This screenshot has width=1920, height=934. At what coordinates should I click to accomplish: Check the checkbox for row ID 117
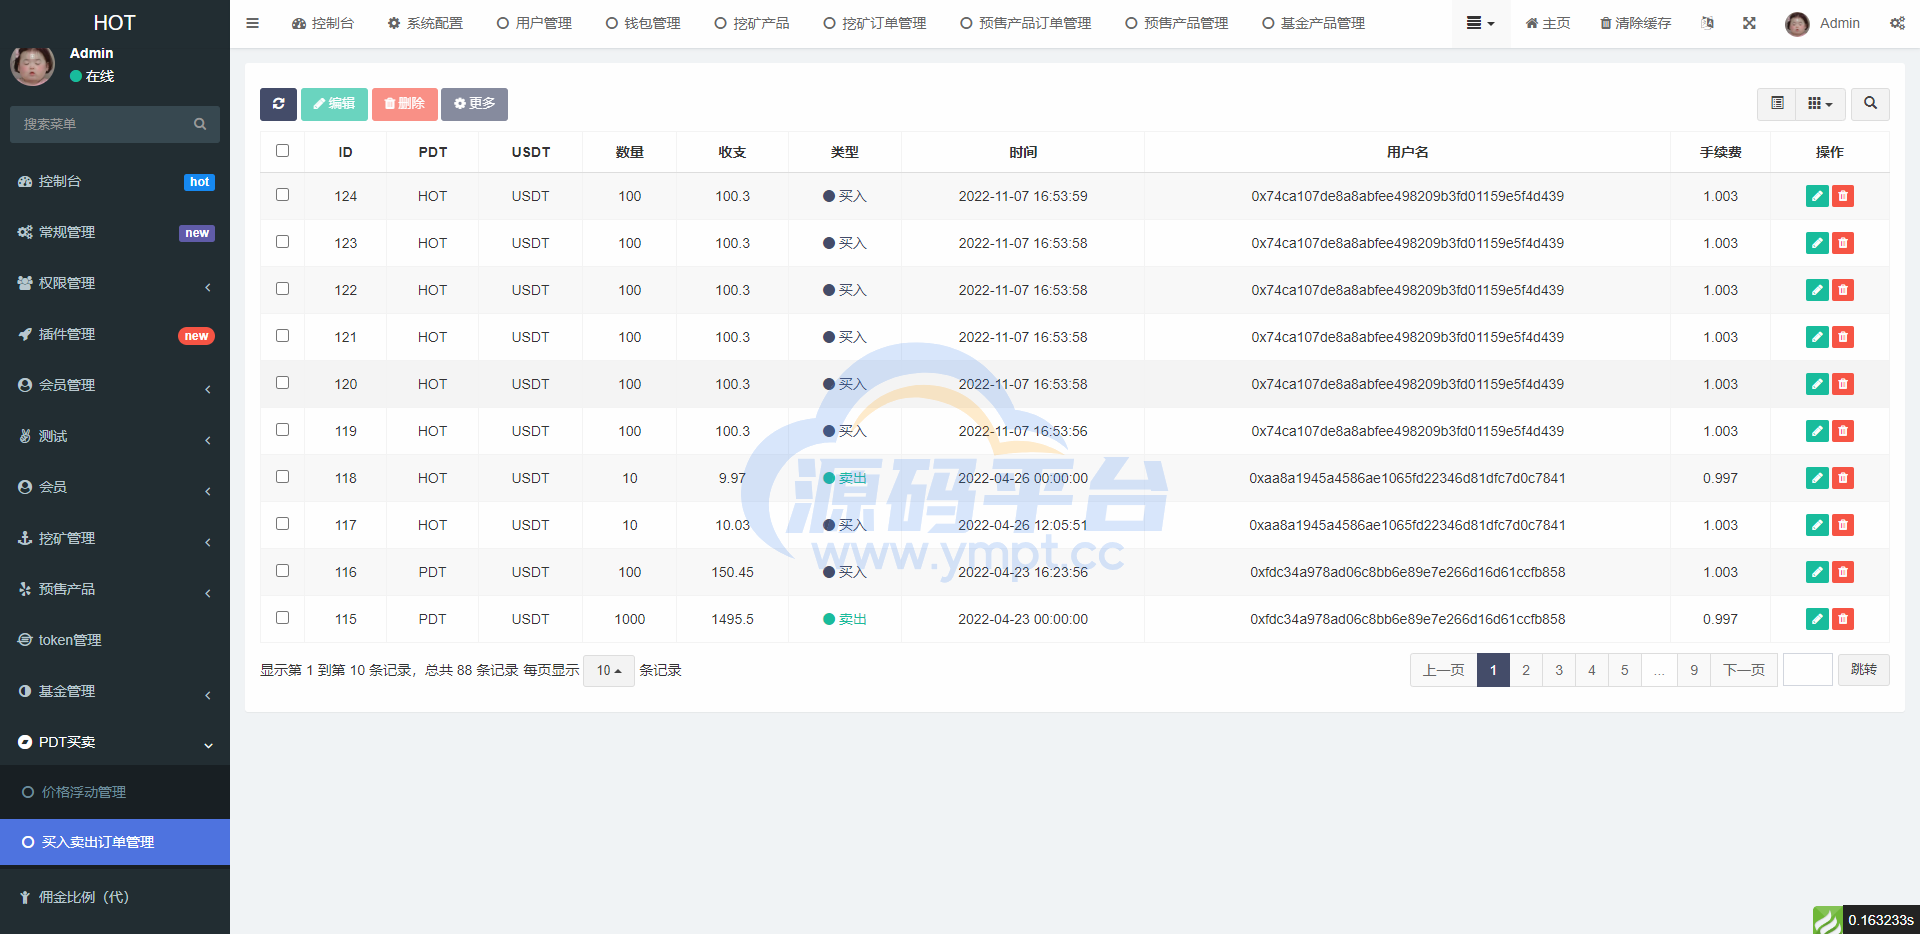tap(282, 524)
